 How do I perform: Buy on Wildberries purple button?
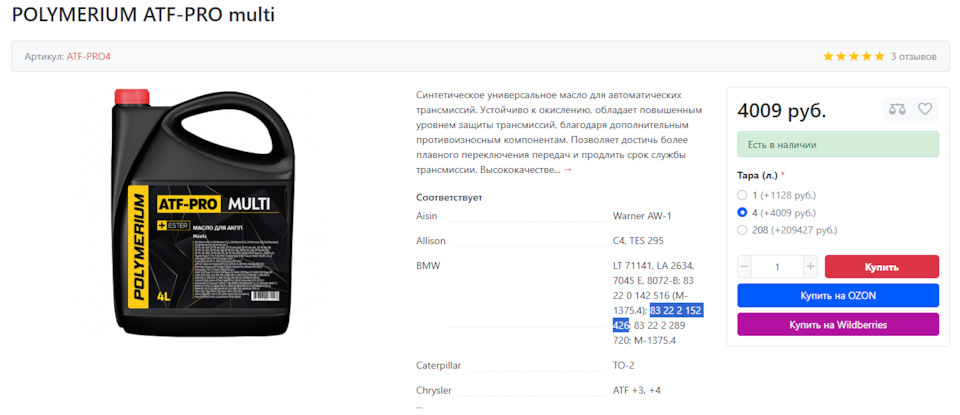coord(838,324)
